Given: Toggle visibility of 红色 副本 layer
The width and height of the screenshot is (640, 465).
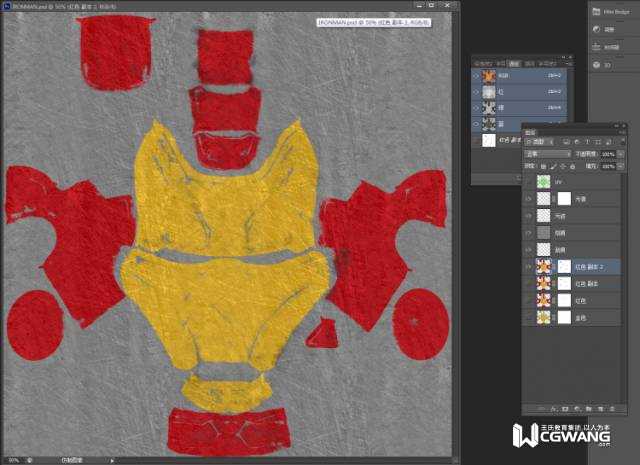Looking at the screenshot, I should pyautogui.click(x=529, y=284).
